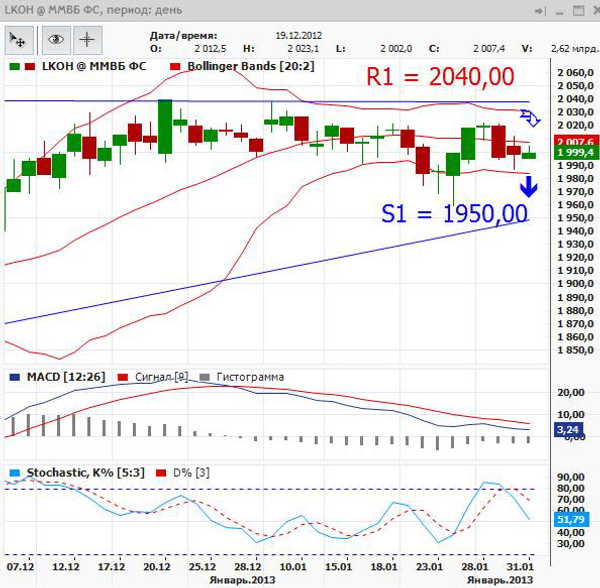Click the 2 060,0 price axis label
Image resolution: width=600 pixels, height=588 pixels.
[x=576, y=73]
